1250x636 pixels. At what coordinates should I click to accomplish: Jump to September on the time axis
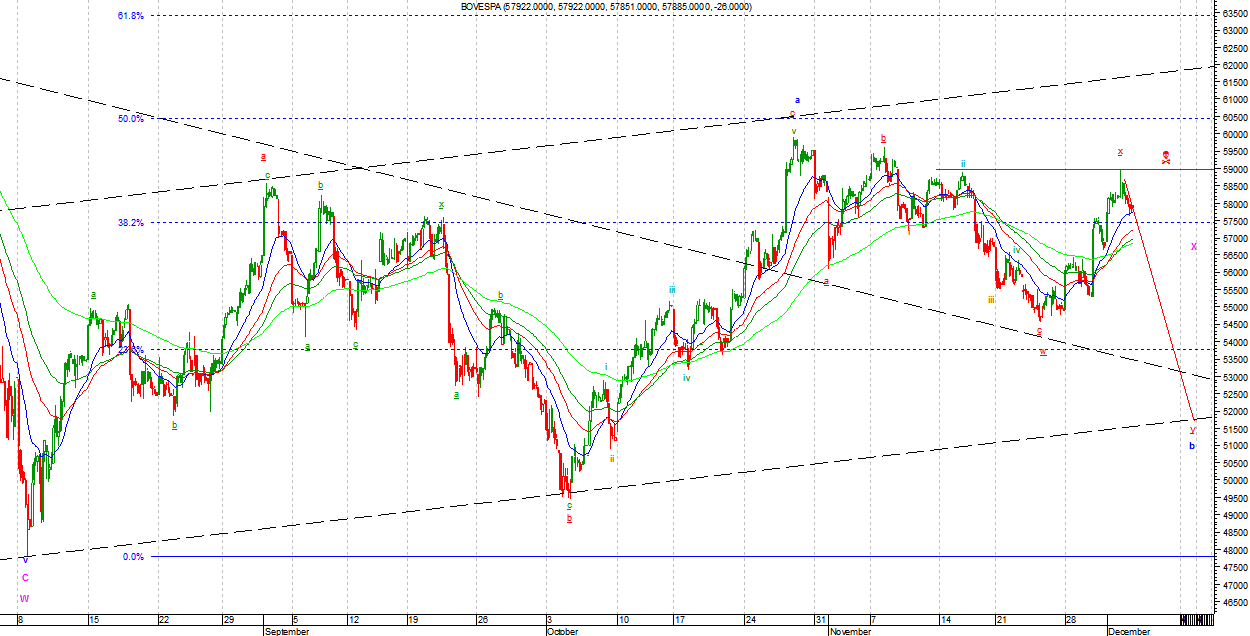(287, 631)
